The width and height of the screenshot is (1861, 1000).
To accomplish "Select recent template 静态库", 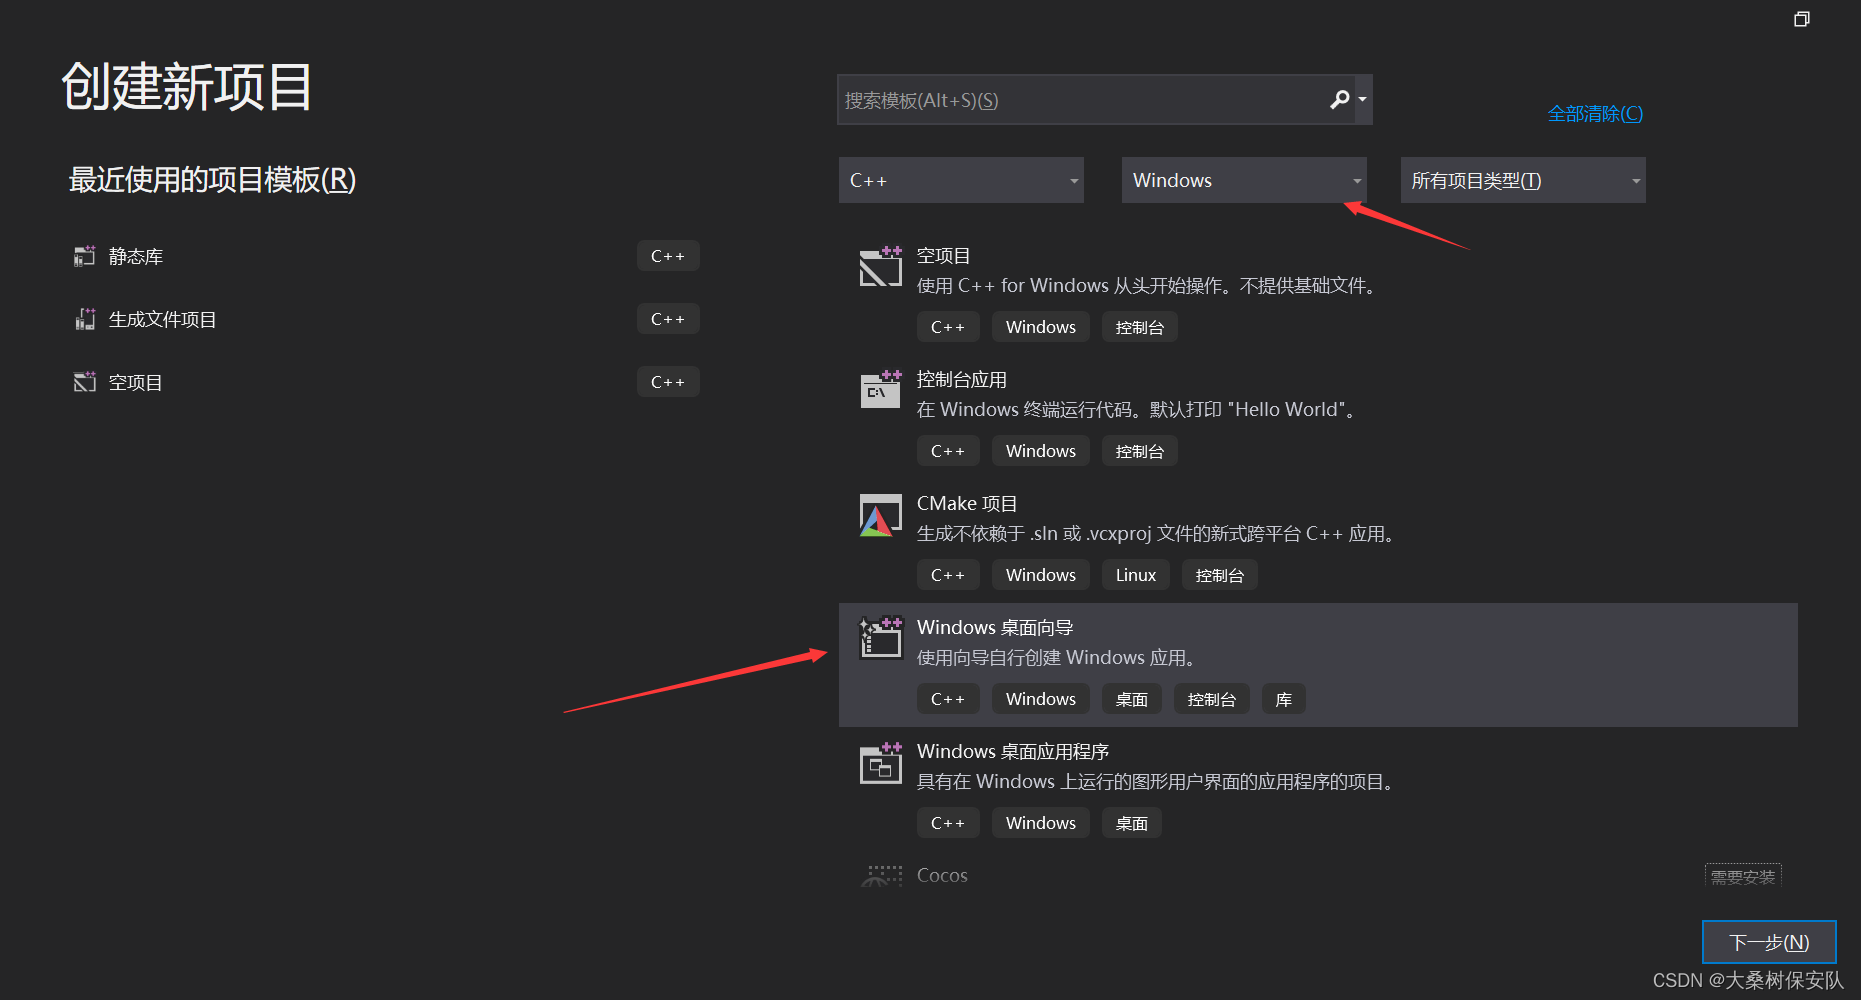I will pos(136,256).
